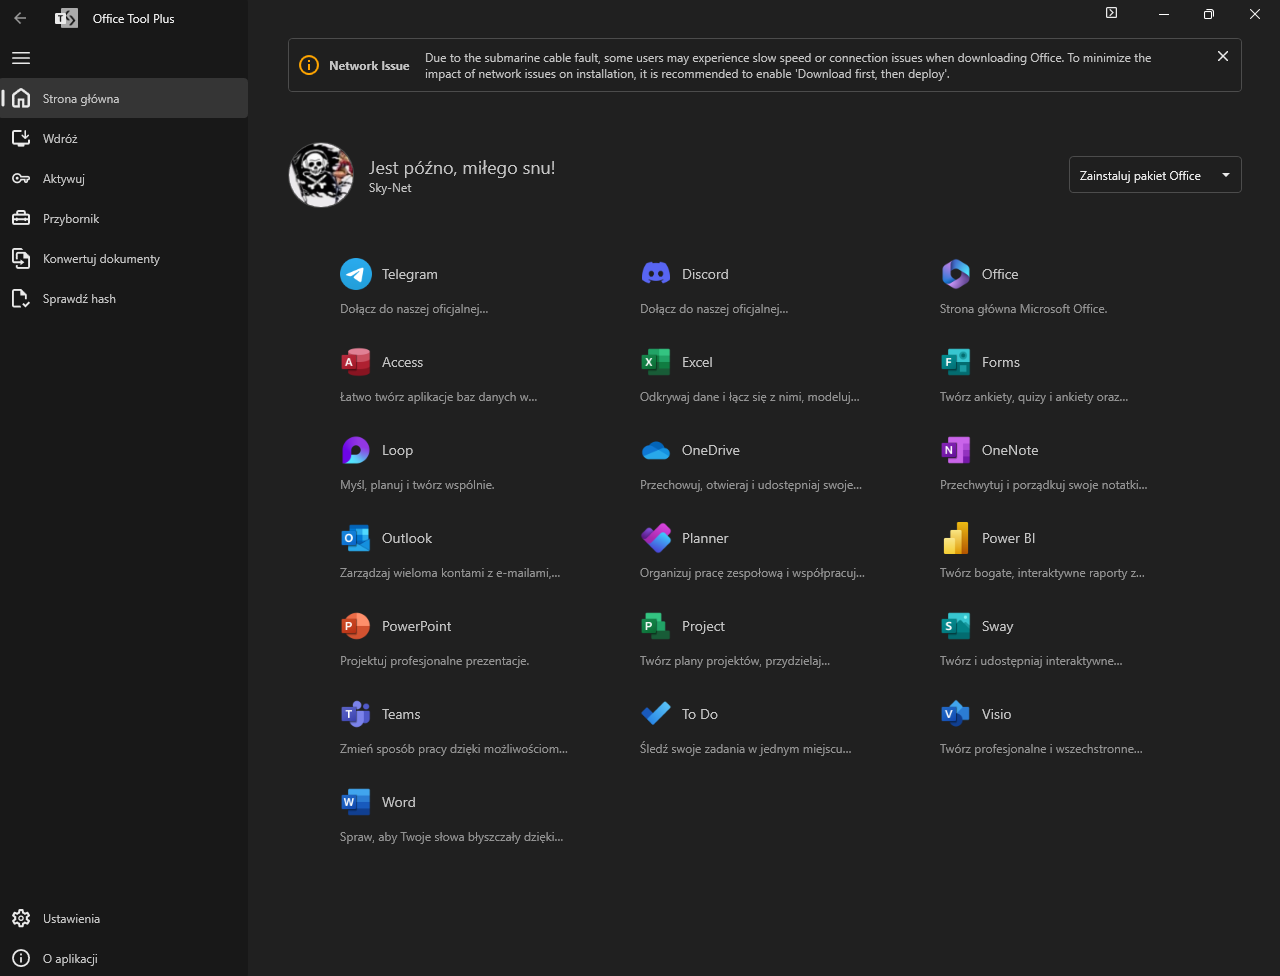Viewport: 1280px width, 976px height.
Task: Open the blue Word icon
Action: pos(356,802)
